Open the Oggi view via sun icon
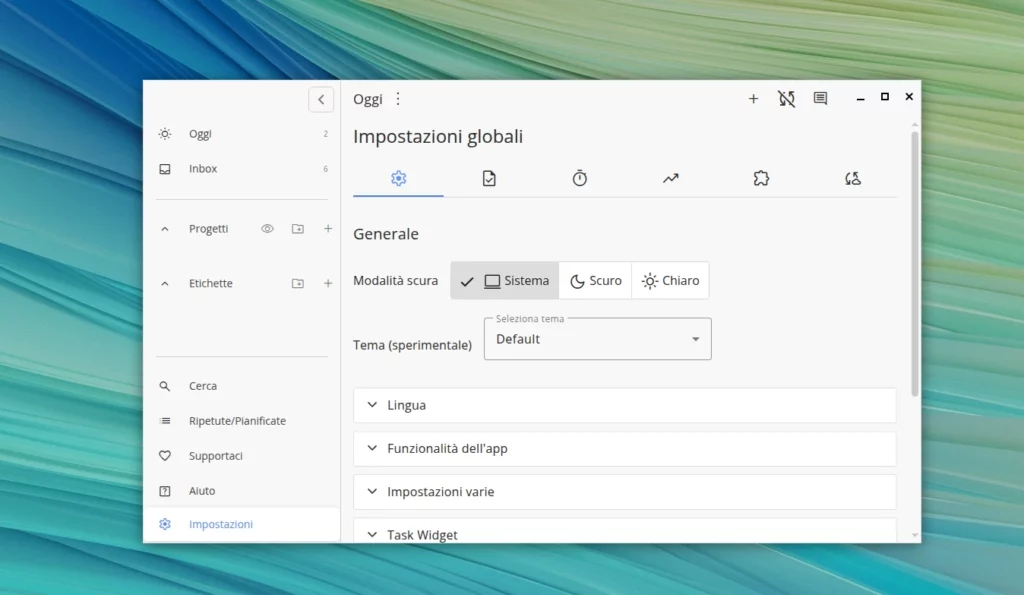Viewport: 1024px width, 595px height. click(165, 133)
